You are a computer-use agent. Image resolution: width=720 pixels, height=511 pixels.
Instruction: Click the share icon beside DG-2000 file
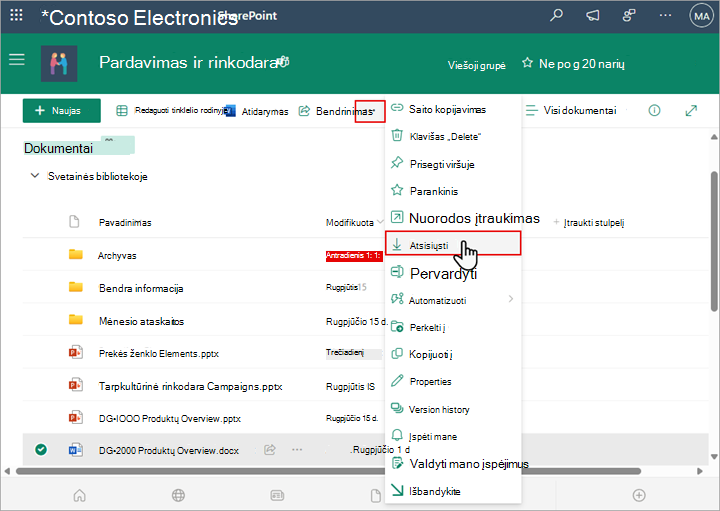(270, 449)
